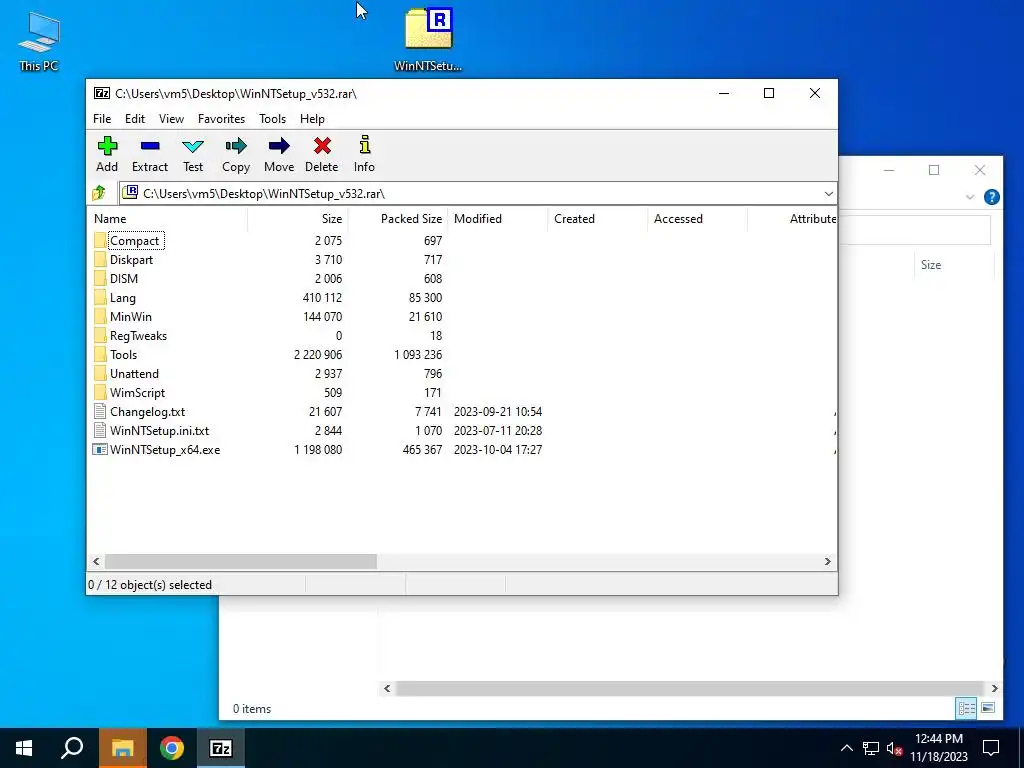Open the Tools menu

click(272, 119)
